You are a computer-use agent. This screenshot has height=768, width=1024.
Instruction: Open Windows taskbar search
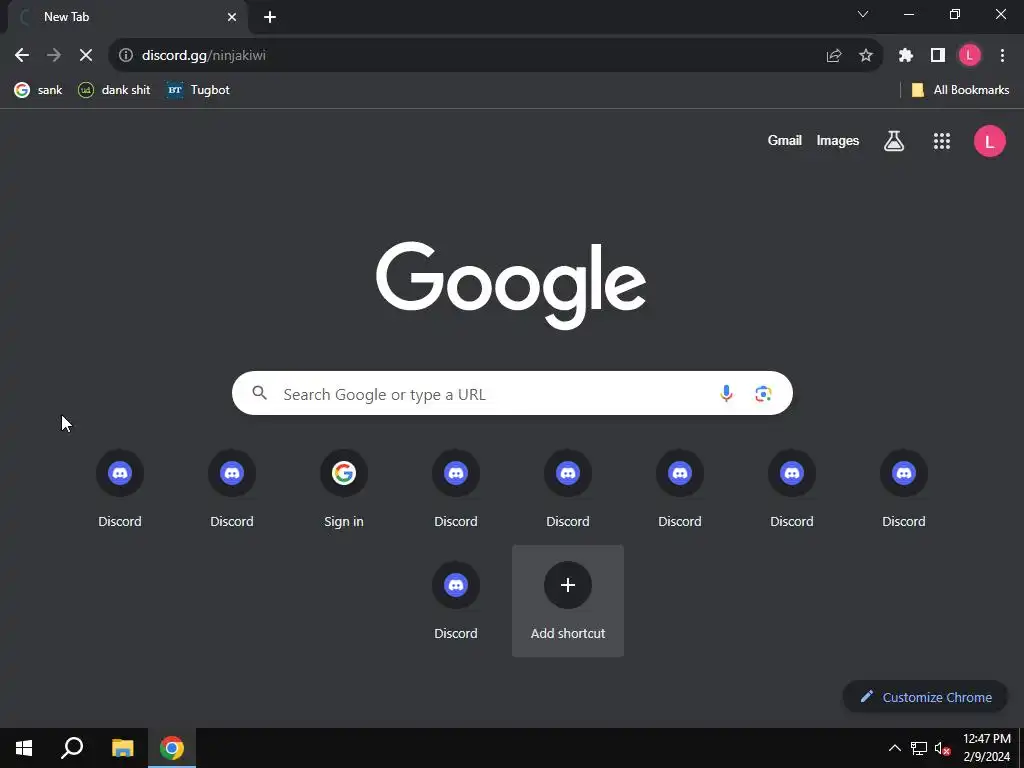72,748
